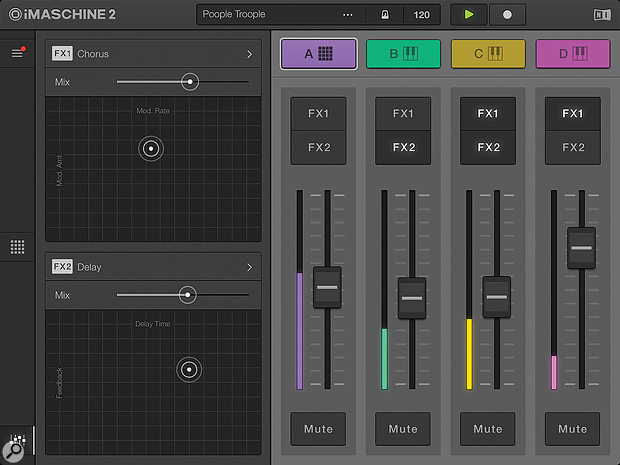Screen dimensions: 620x465
Task: Mute channel A
Action: [318, 429]
